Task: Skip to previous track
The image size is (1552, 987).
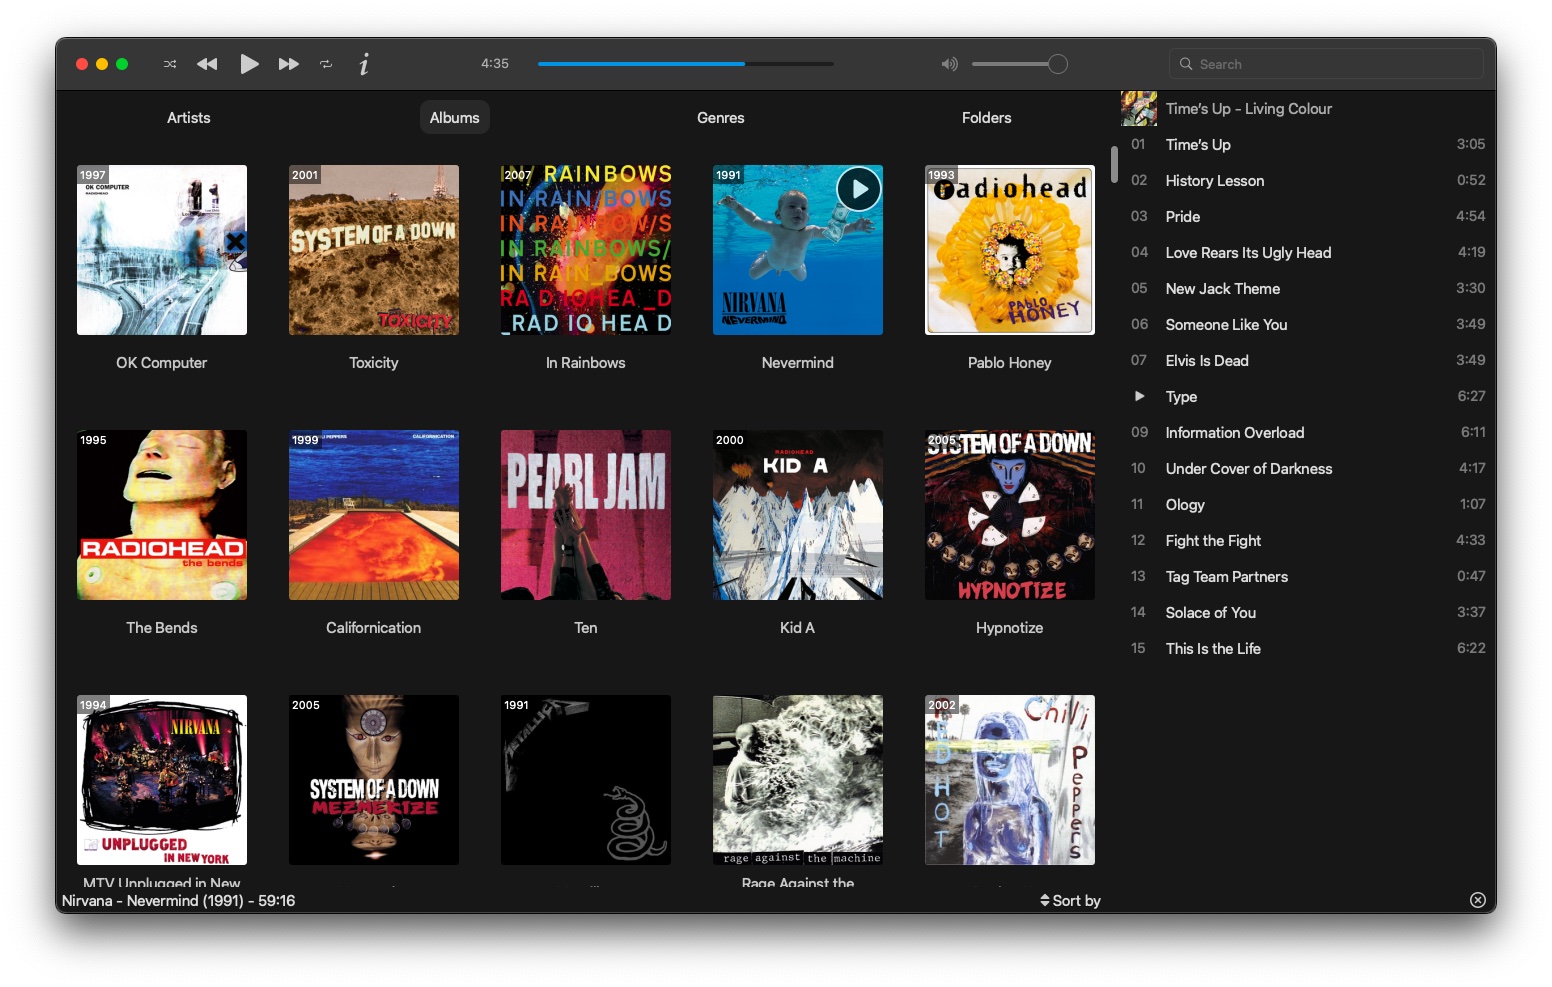Action: click(207, 64)
